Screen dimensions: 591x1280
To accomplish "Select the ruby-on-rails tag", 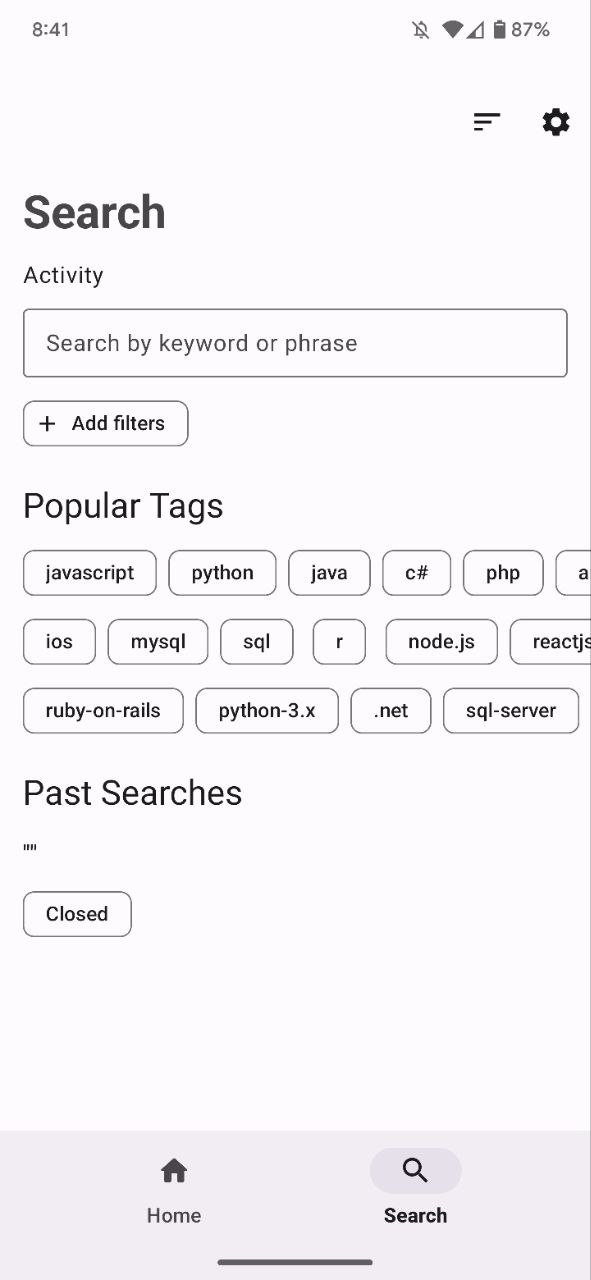I will (103, 711).
